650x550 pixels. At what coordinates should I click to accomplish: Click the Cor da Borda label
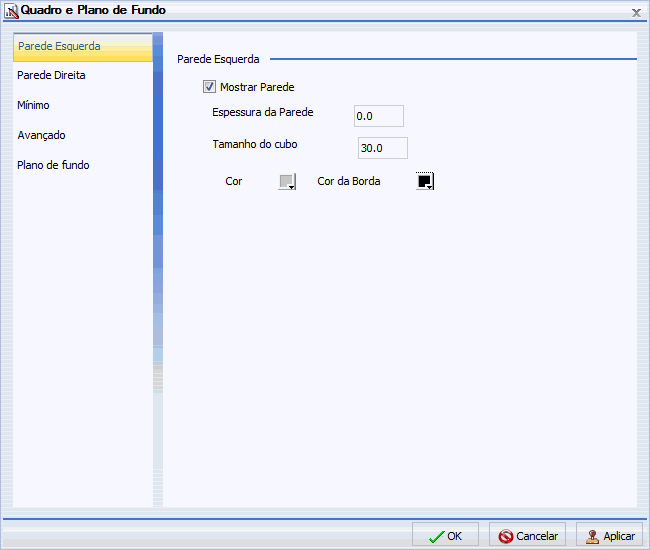pos(349,181)
